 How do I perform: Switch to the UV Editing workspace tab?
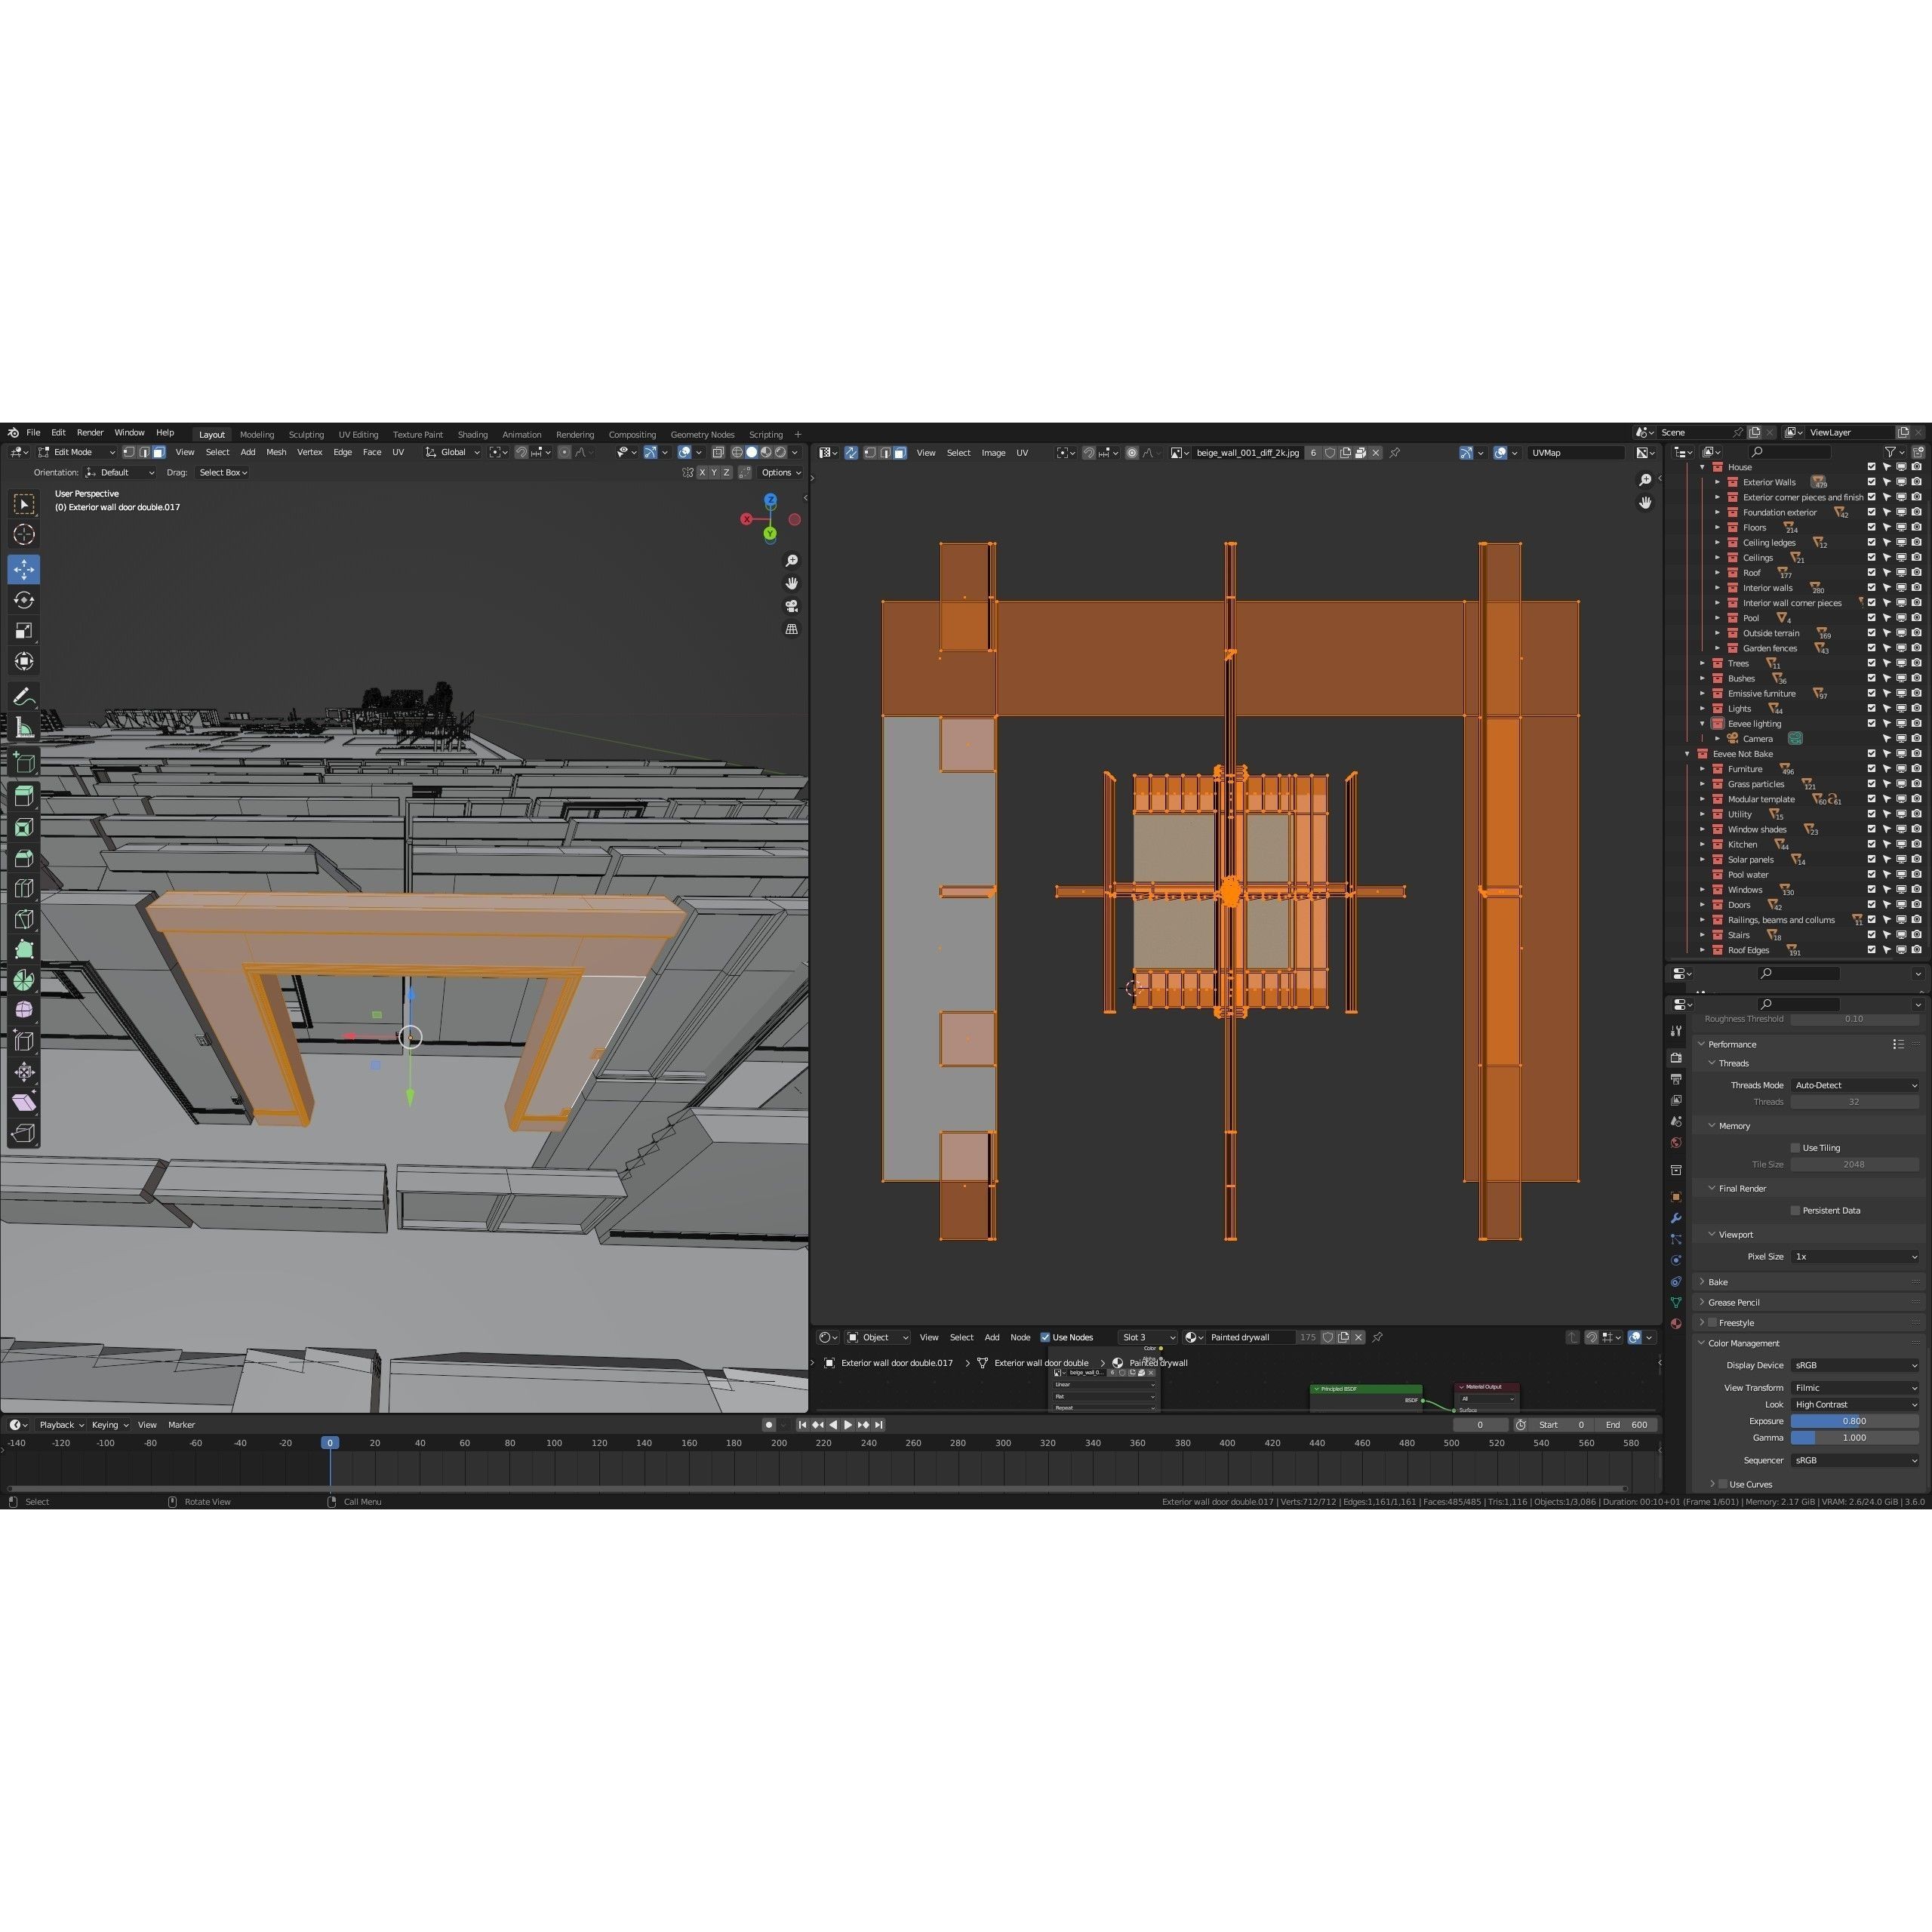point(358,434)
